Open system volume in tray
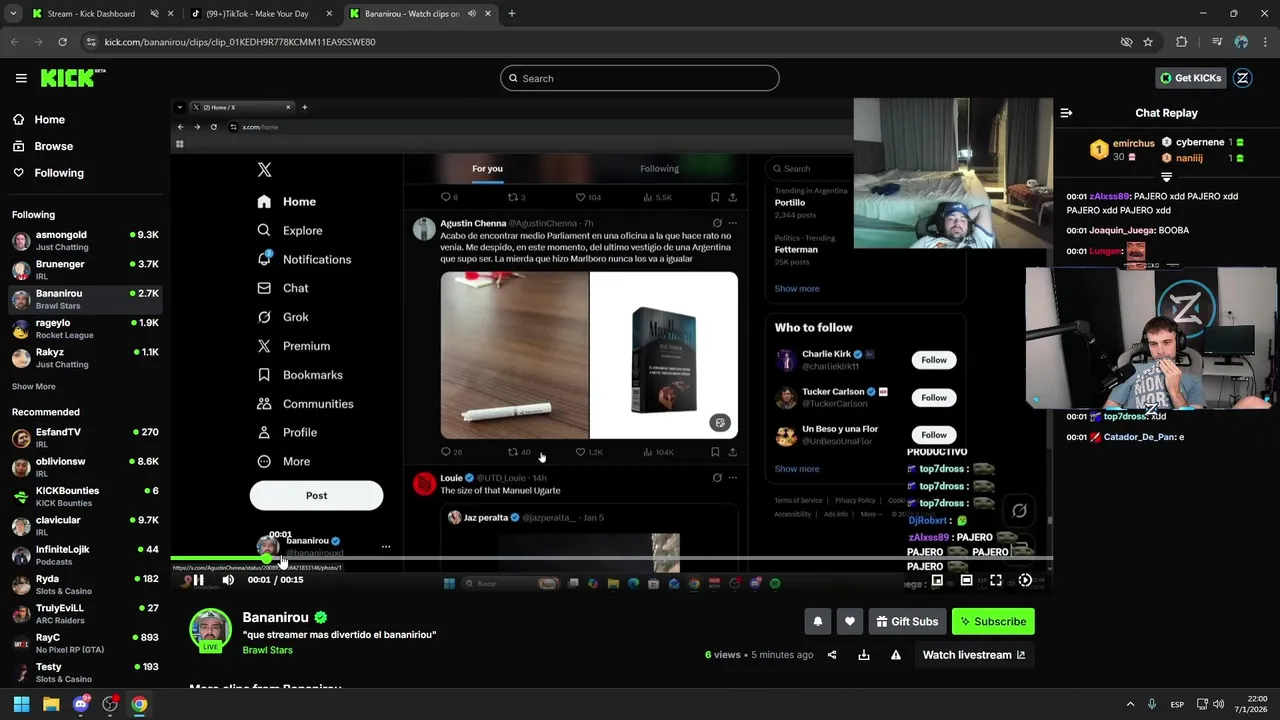1280x720 pixels. pos(1218,704)
